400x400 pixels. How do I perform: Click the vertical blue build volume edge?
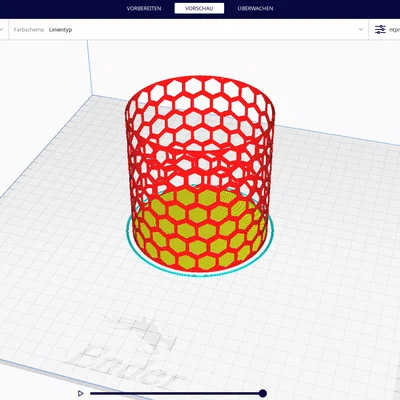[90, 68]
